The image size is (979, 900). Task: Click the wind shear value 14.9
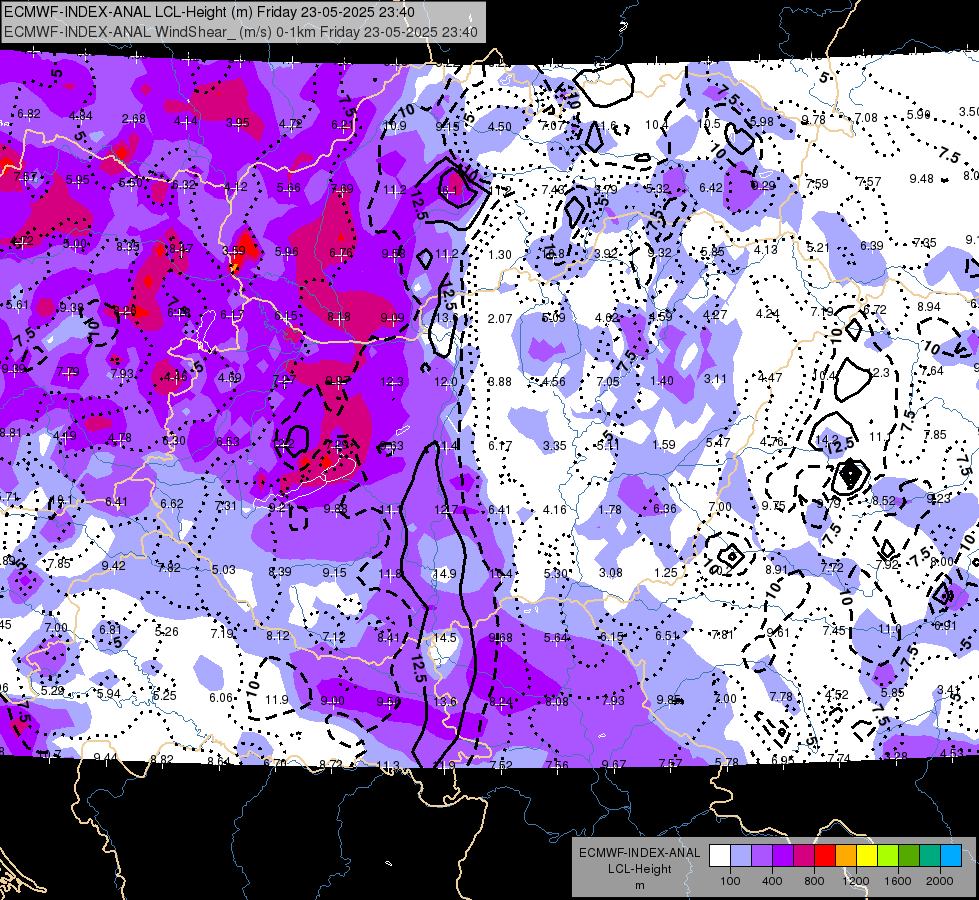click(445, 573)
